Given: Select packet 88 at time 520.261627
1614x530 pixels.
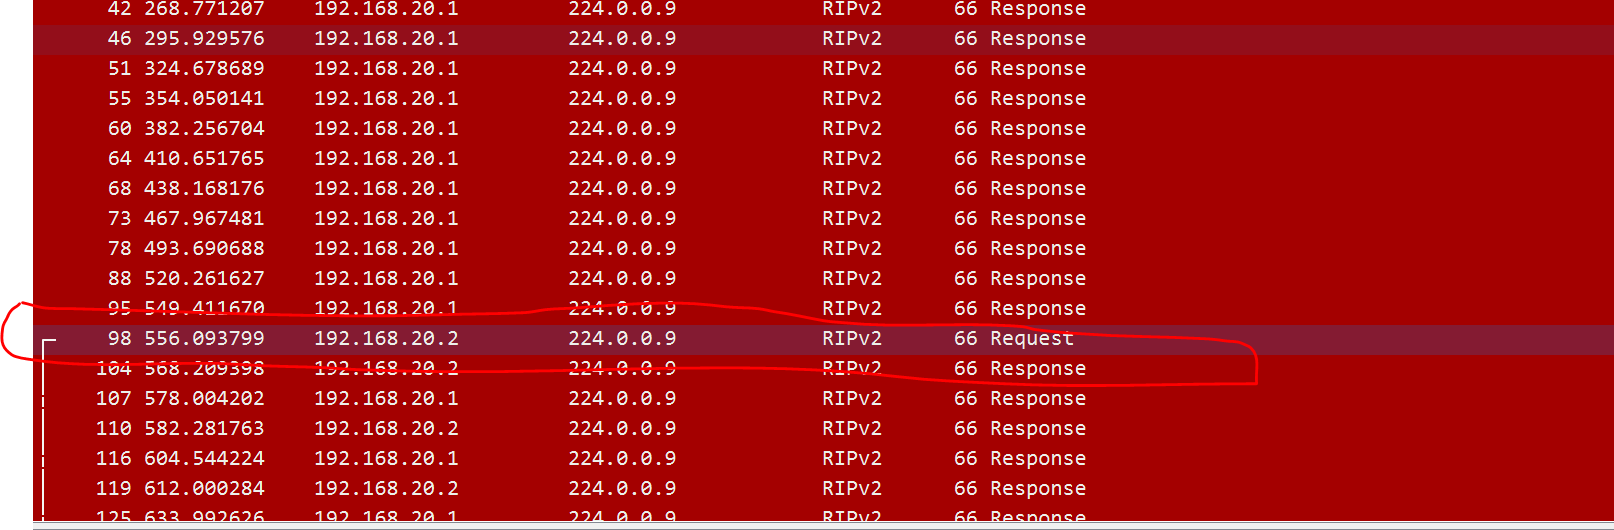Looking at the screenshot, I should (x=823, y=279).
